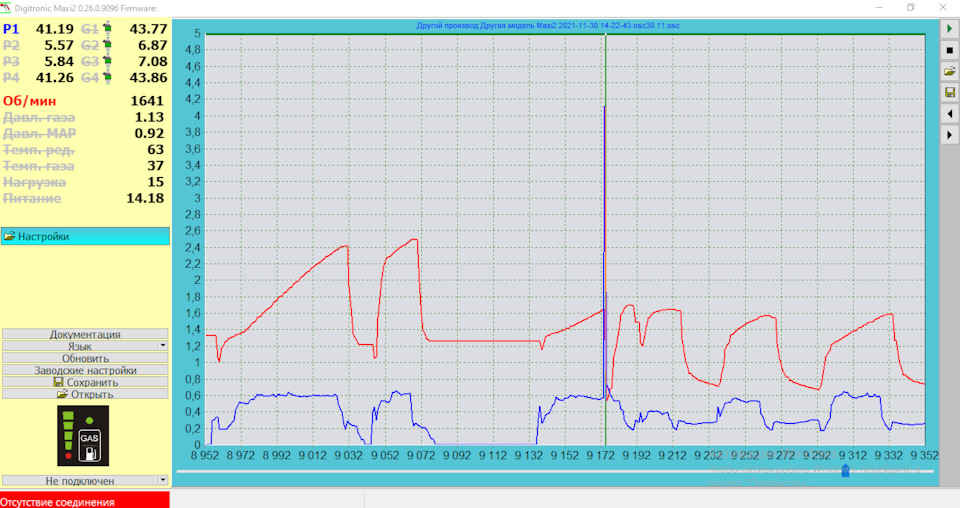Viewport: 960px width, 508px height.
Task: Minimize the Digitronic Maxi2 window
Action: (x=879, y=7)
